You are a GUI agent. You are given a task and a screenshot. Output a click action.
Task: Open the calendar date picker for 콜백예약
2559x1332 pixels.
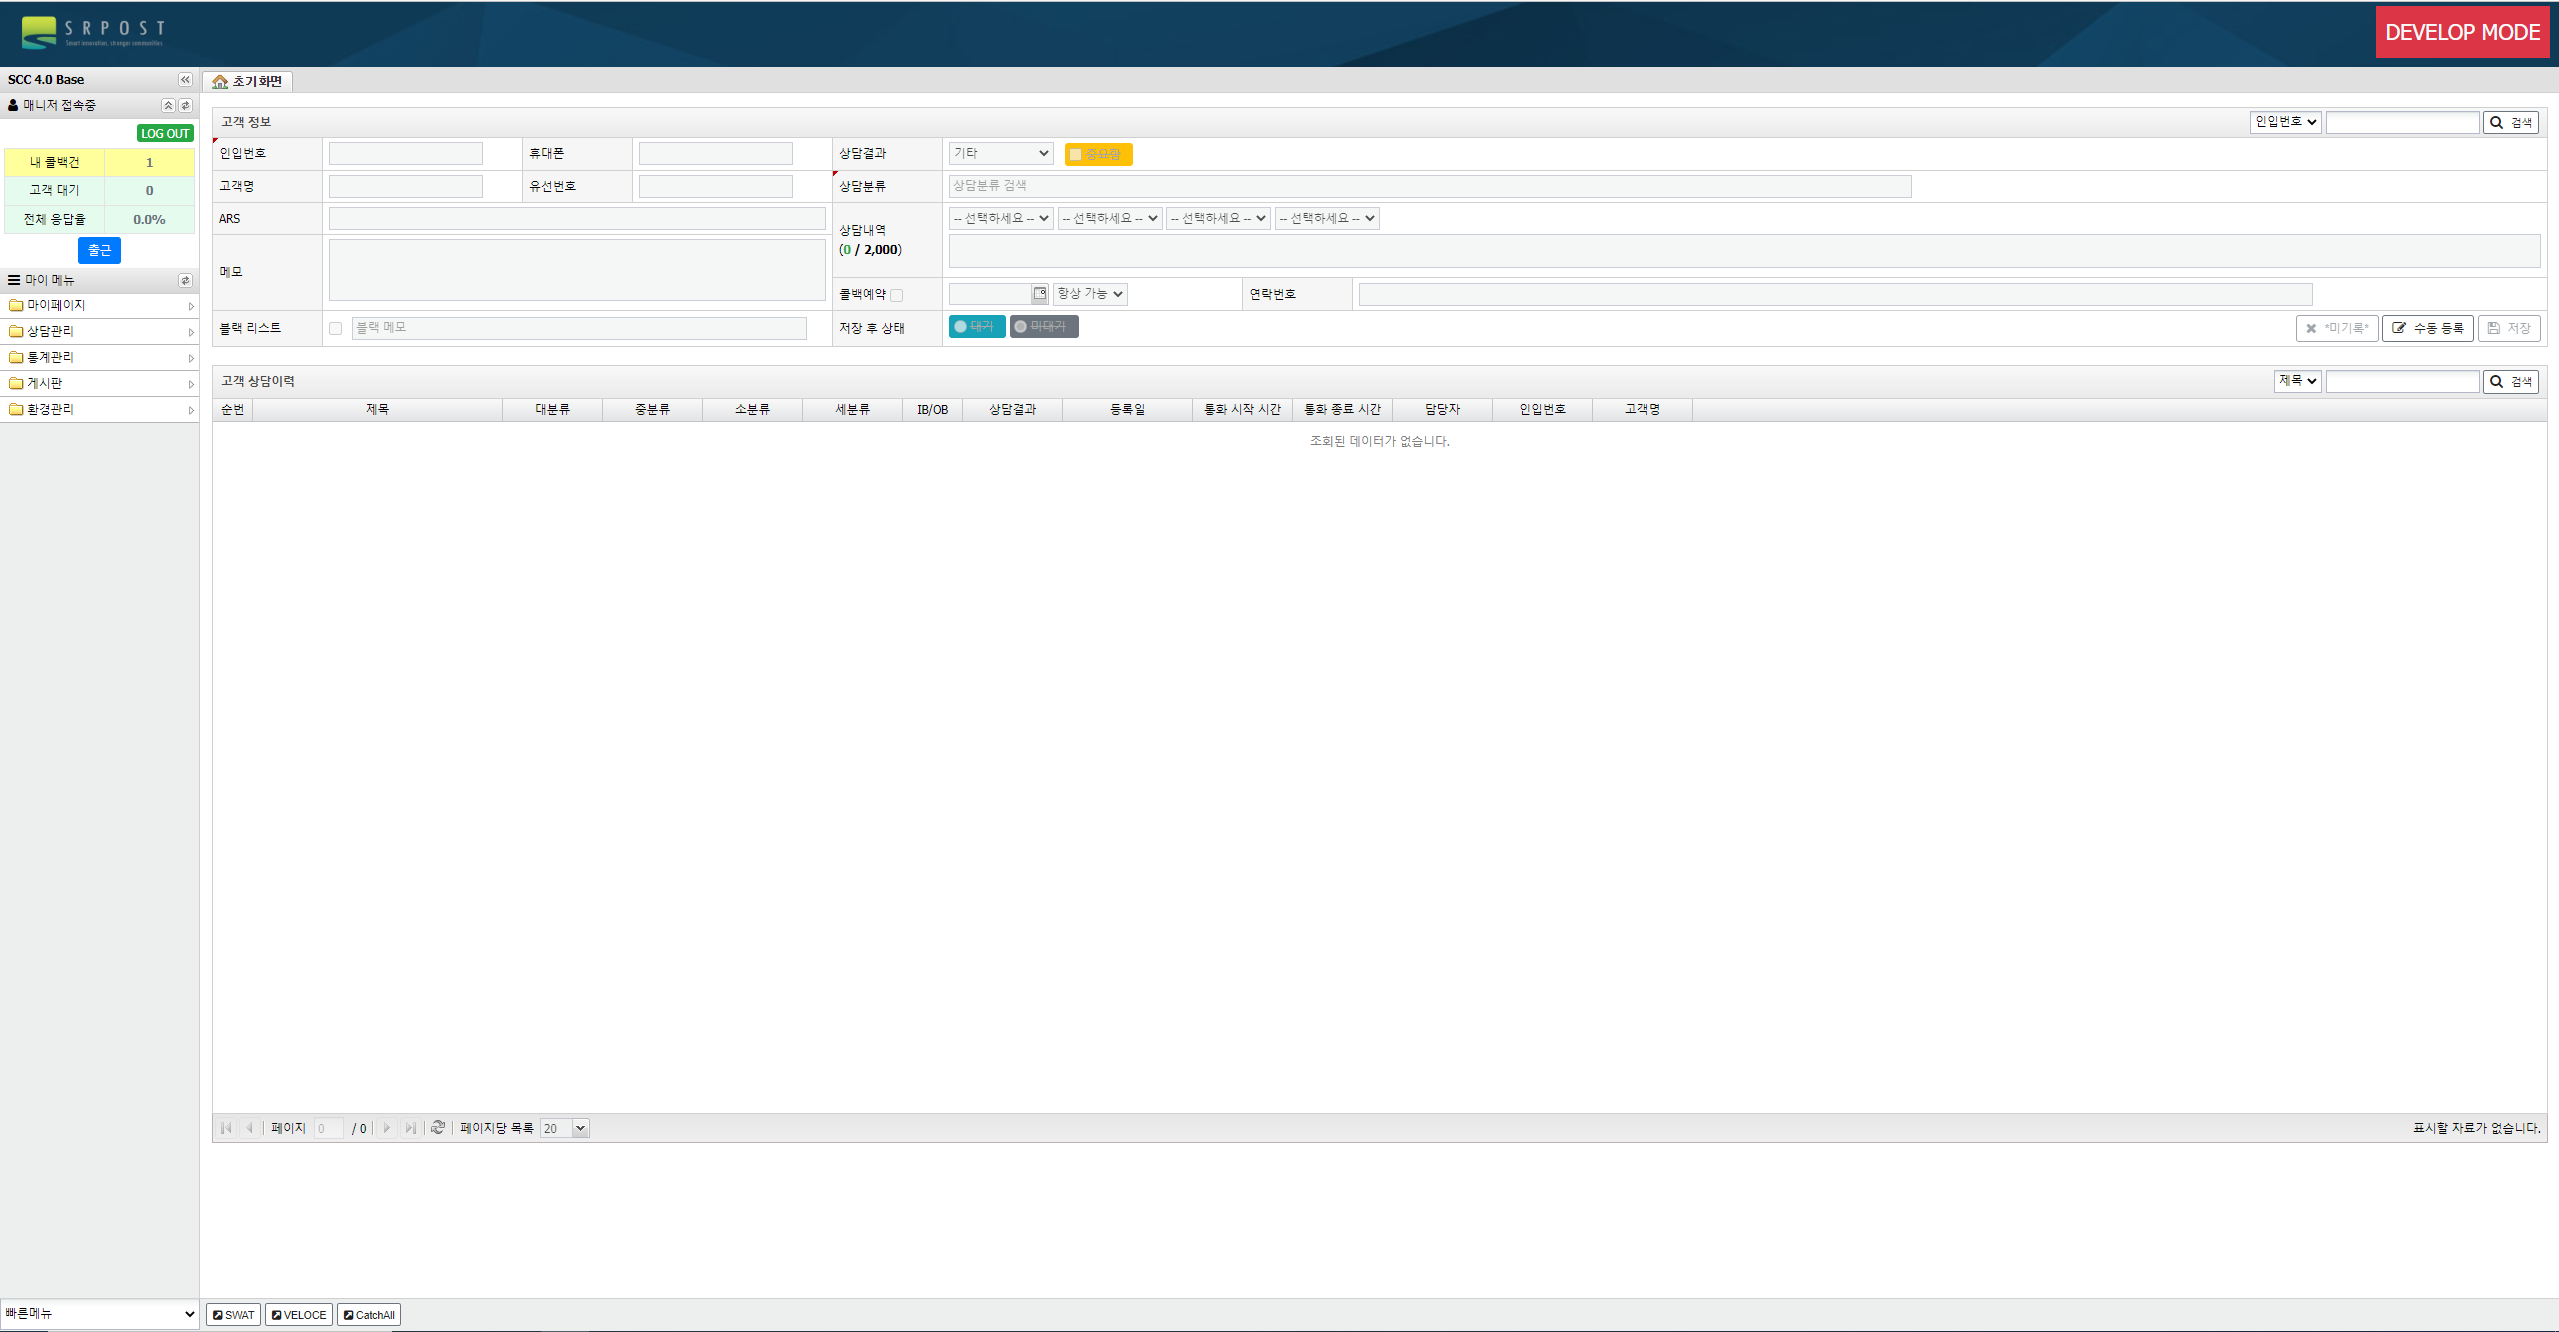click(x=1040, y=294)
